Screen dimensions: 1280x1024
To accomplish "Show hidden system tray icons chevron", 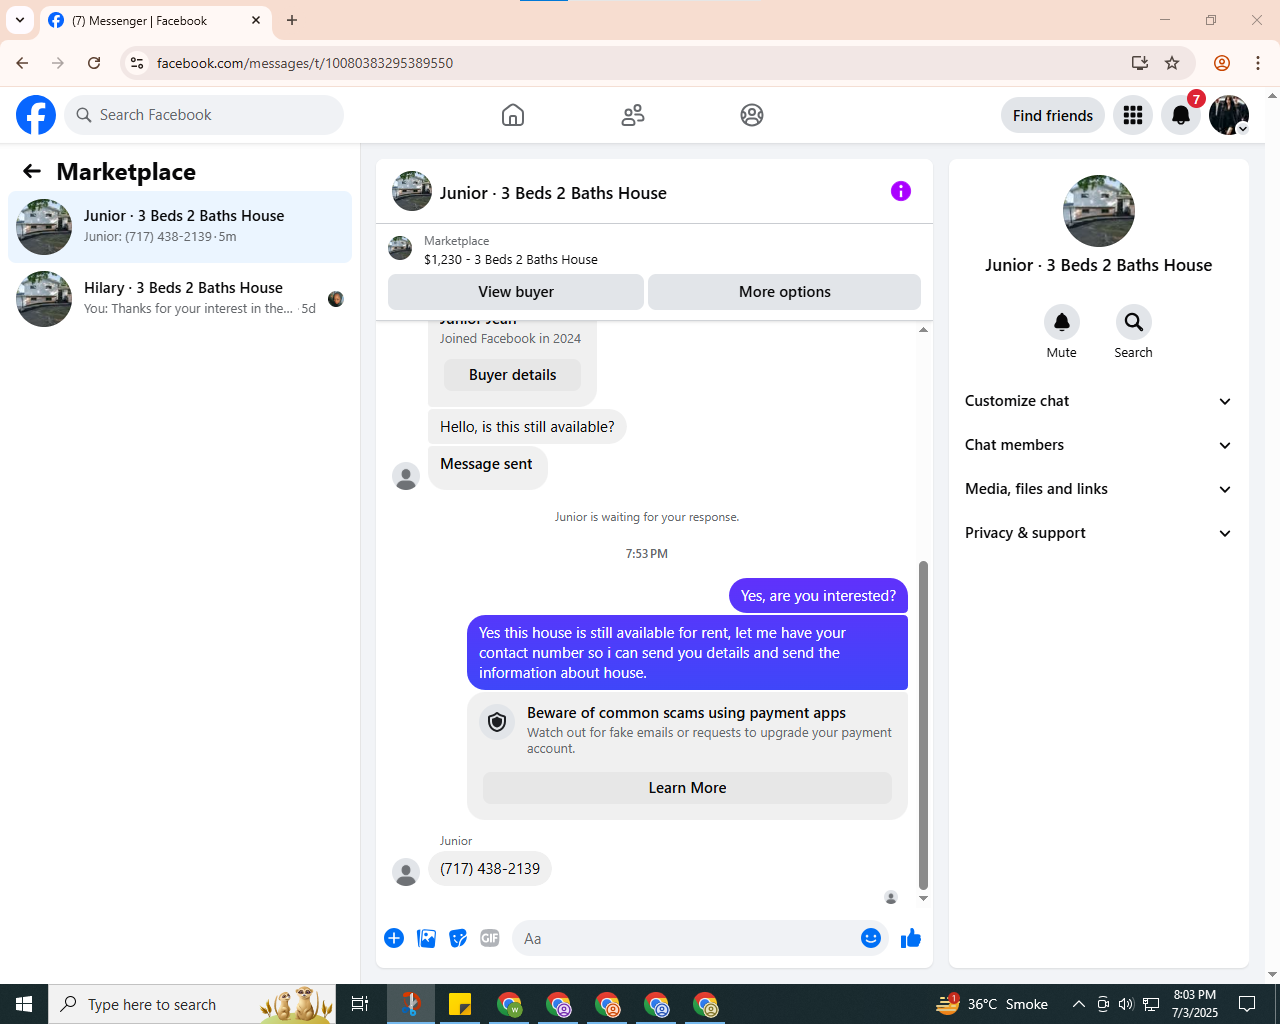I will point(1078,1004).
